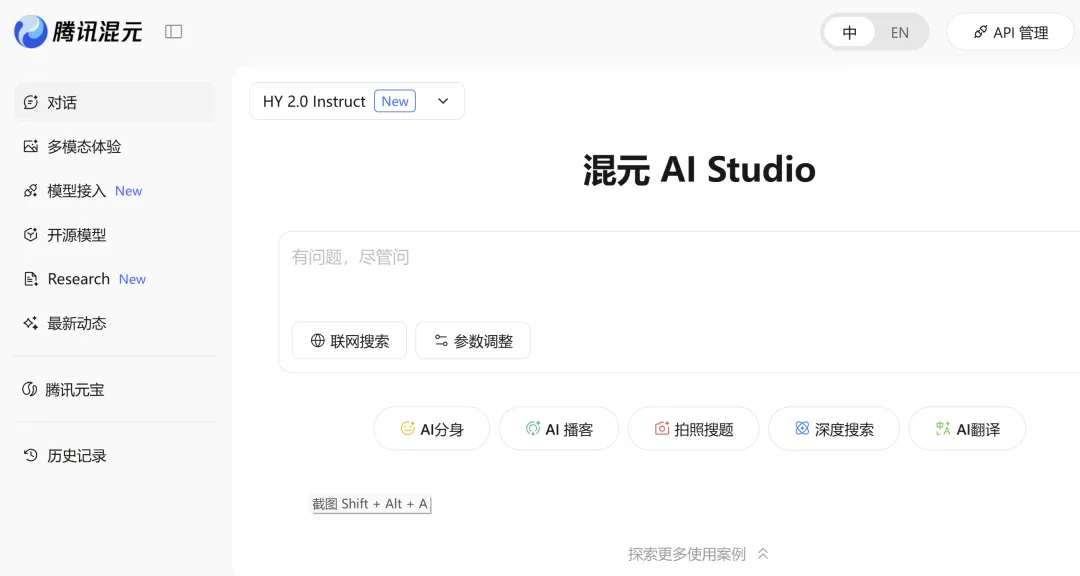This screenshot has width=1080, height=576.
Task: Open 历史记录 in the sidebar
Action: [x=114, y=455]
